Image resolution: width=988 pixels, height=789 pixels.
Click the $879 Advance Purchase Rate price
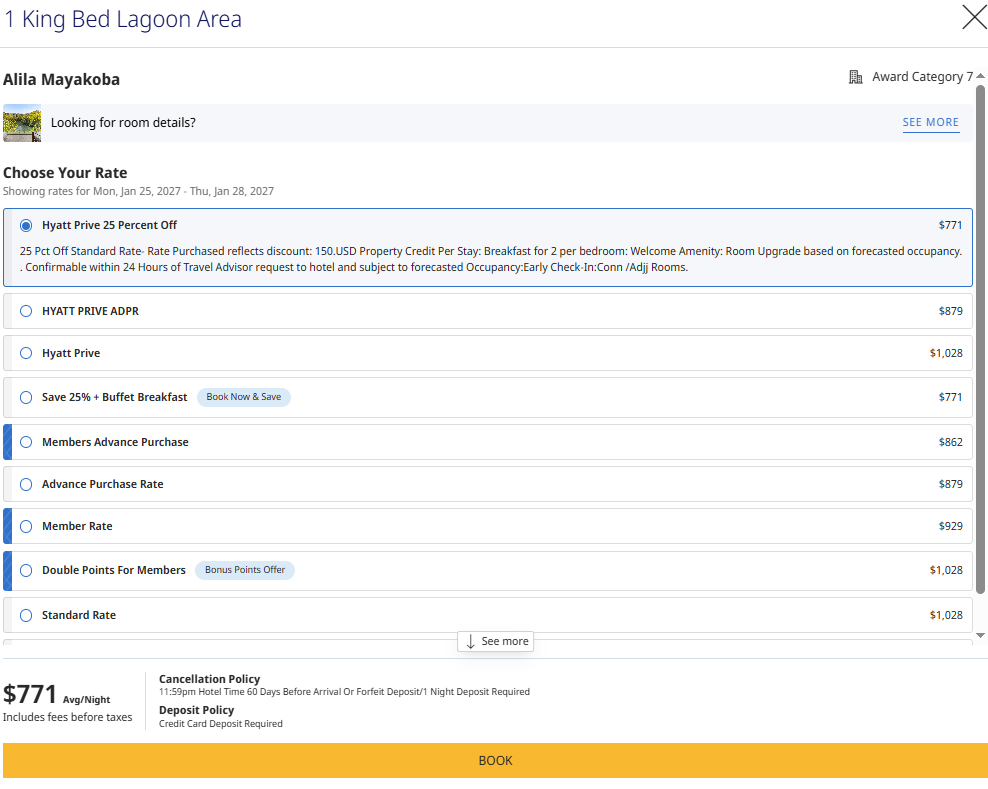point(950,484)
